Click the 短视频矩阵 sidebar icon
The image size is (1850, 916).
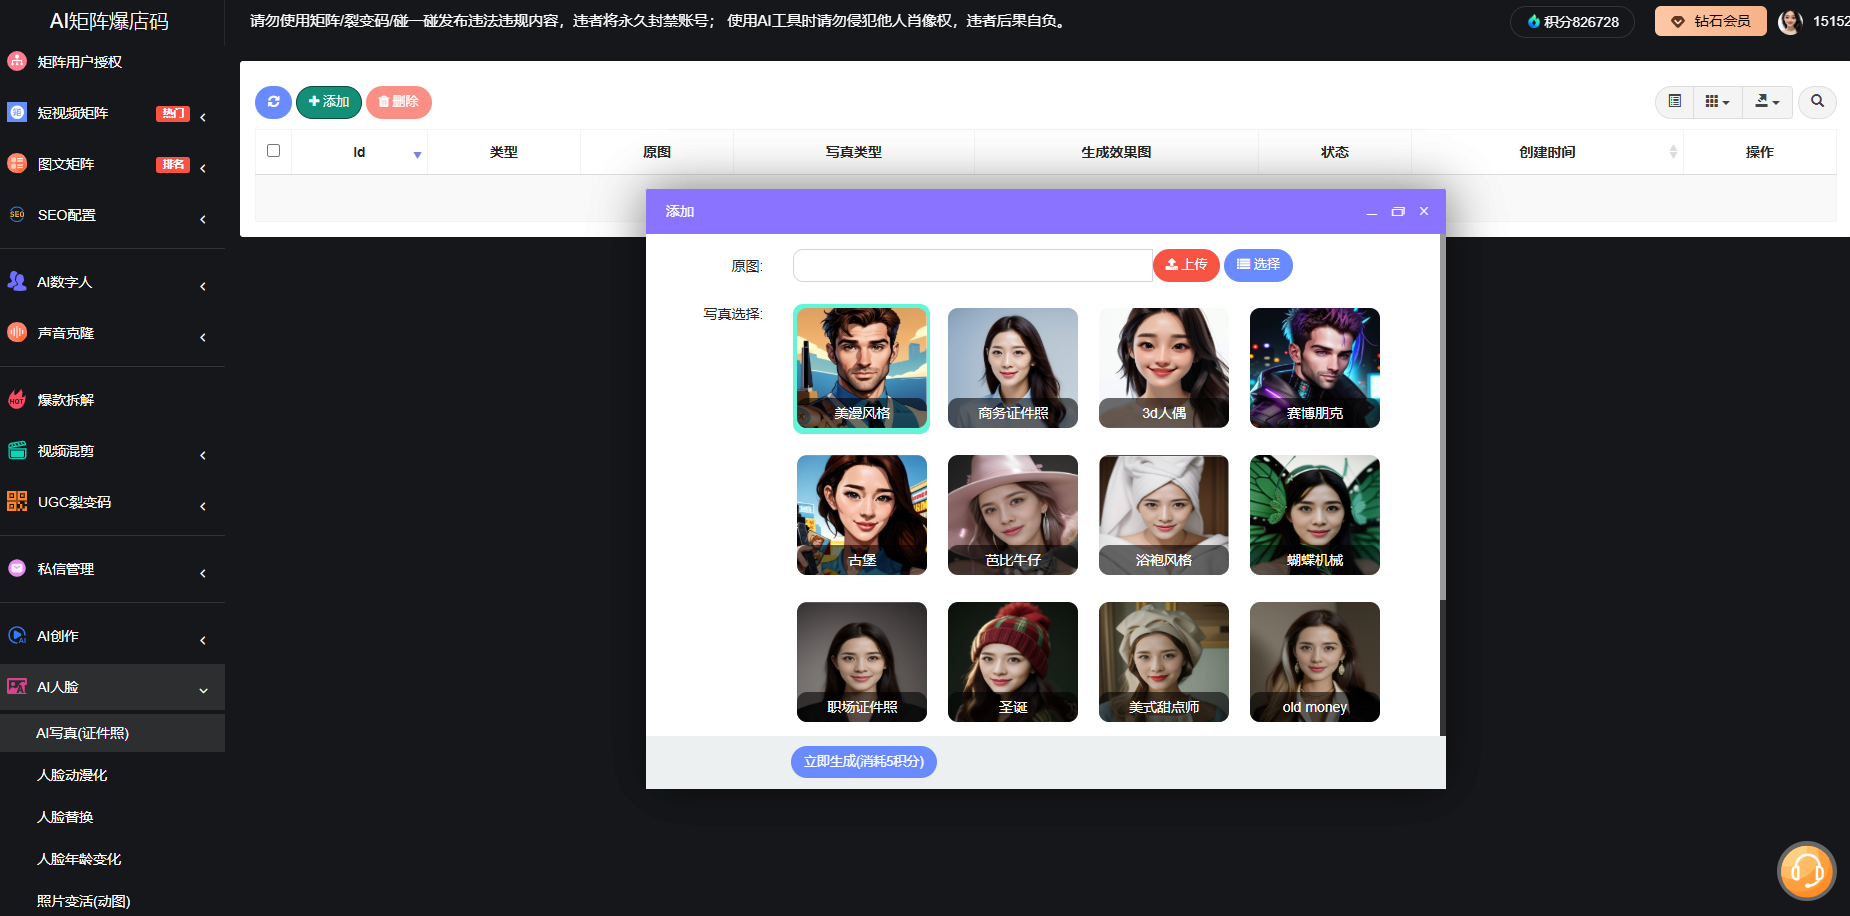click(x=17, y=112)
